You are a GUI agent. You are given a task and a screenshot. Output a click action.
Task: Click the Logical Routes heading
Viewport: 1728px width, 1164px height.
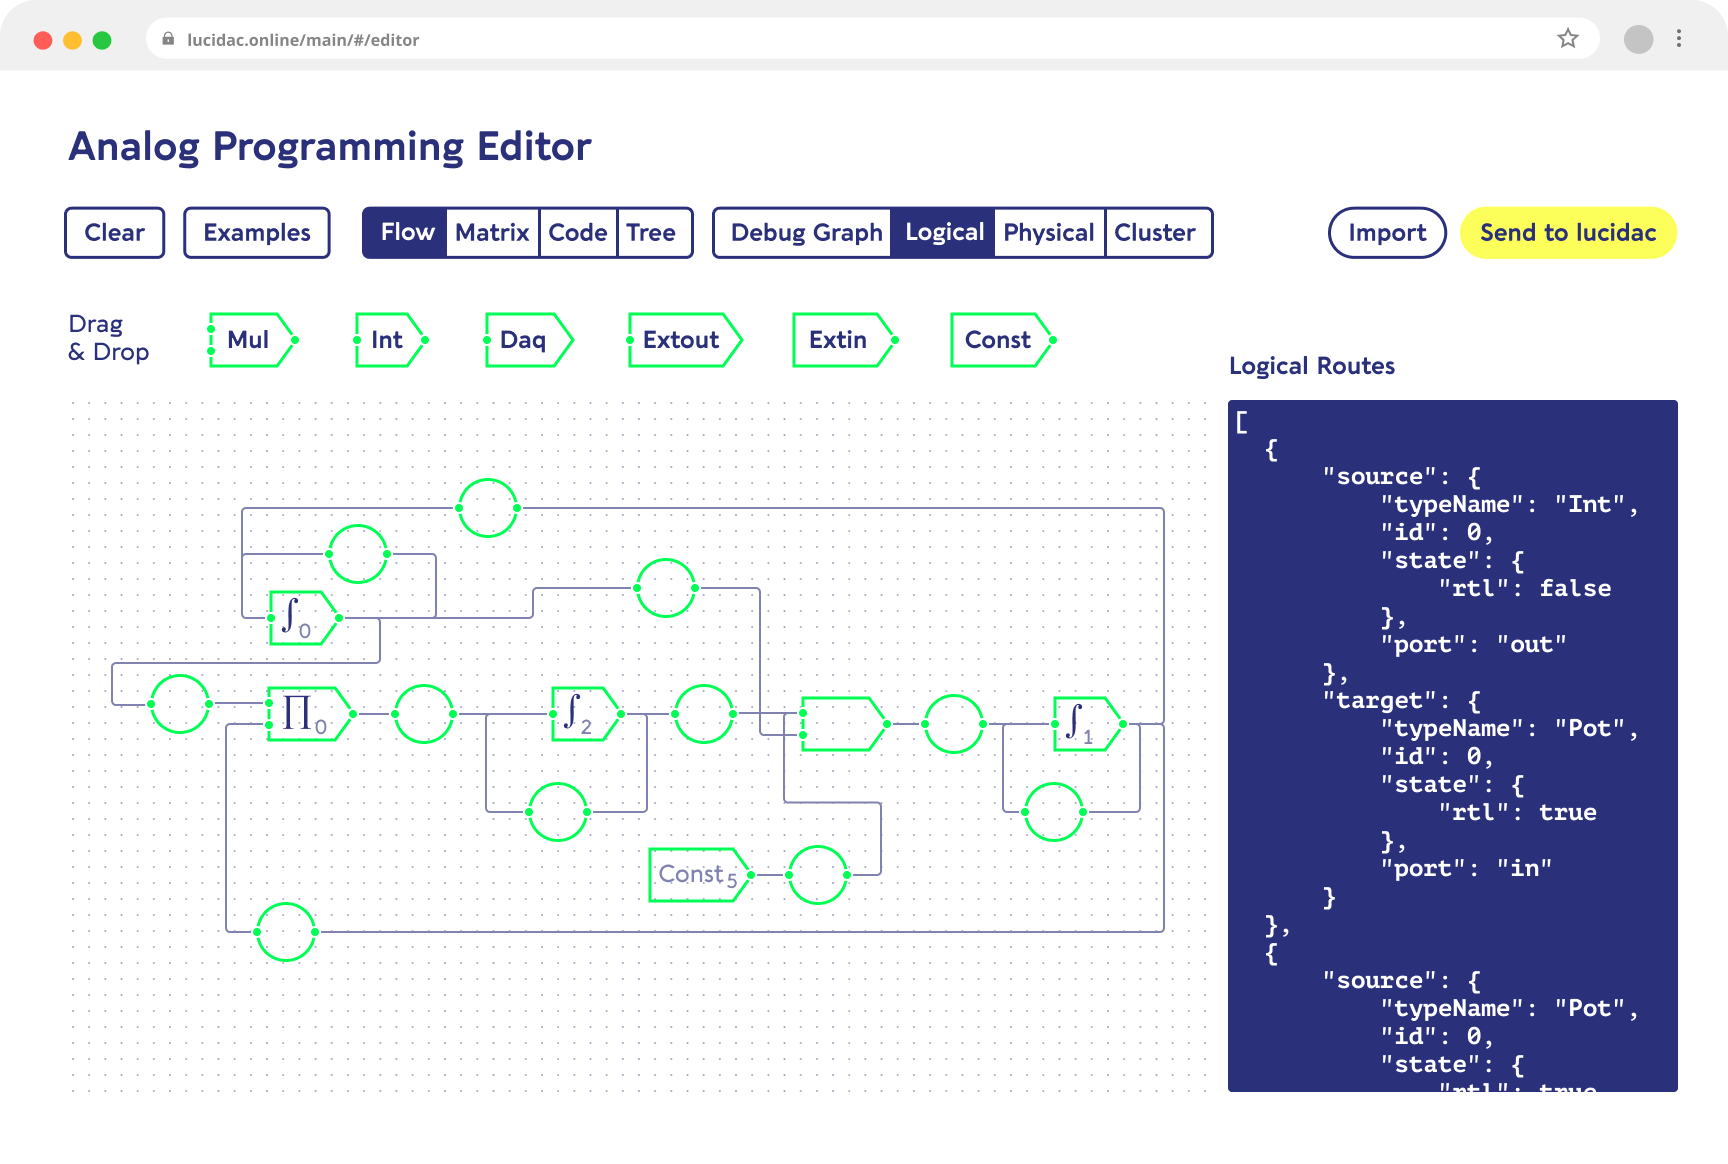click(x=1312, y=366)
